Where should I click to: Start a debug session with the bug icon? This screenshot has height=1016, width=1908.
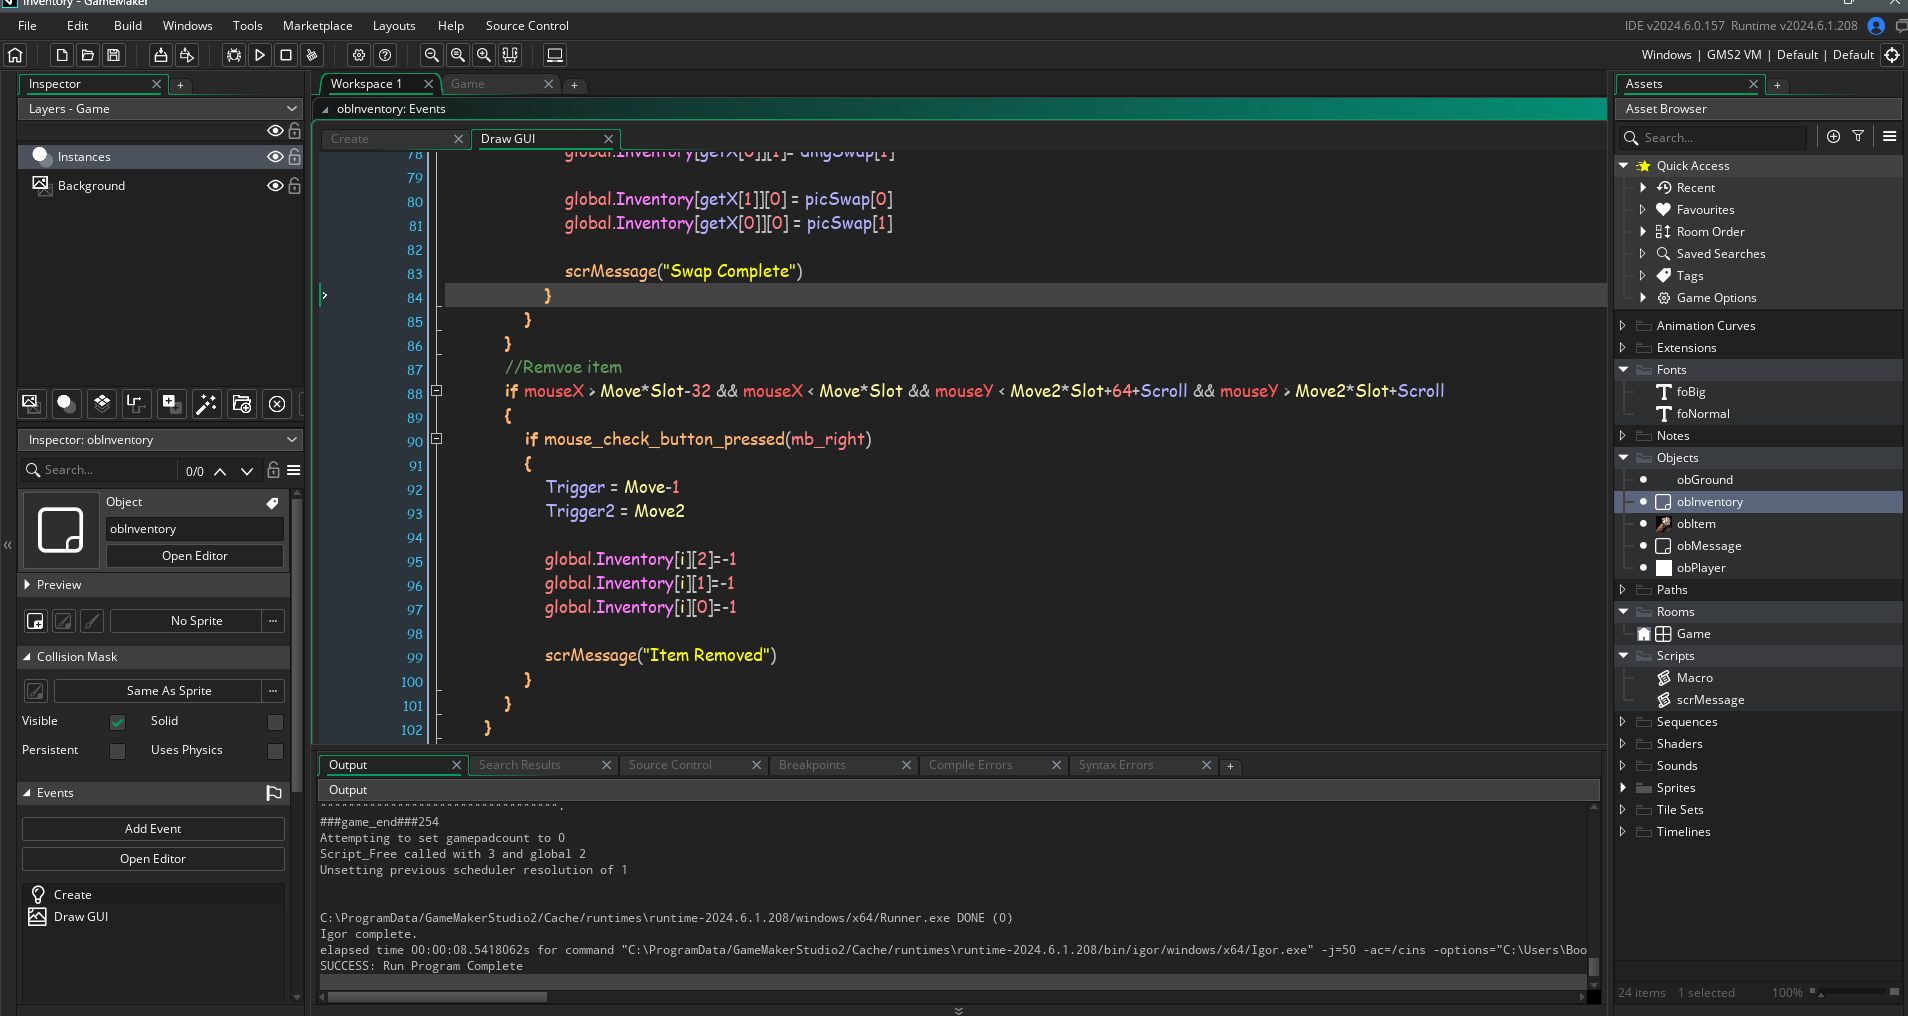[232, 55]
